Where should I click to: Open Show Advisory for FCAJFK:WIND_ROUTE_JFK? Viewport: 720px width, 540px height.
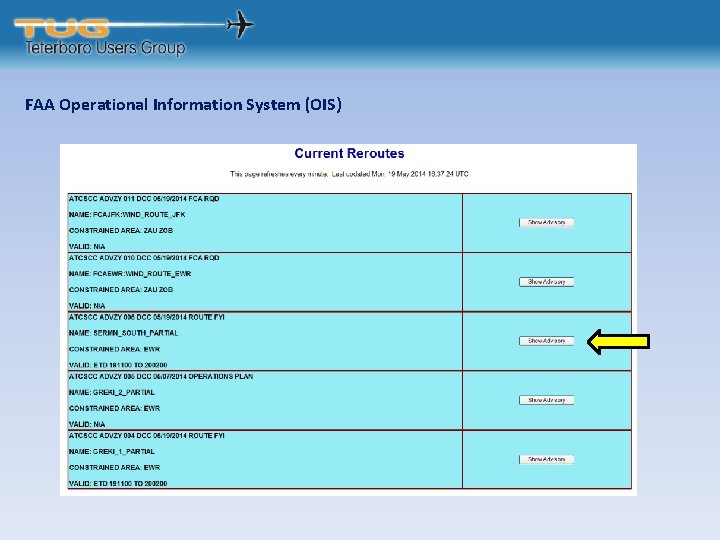546,223
